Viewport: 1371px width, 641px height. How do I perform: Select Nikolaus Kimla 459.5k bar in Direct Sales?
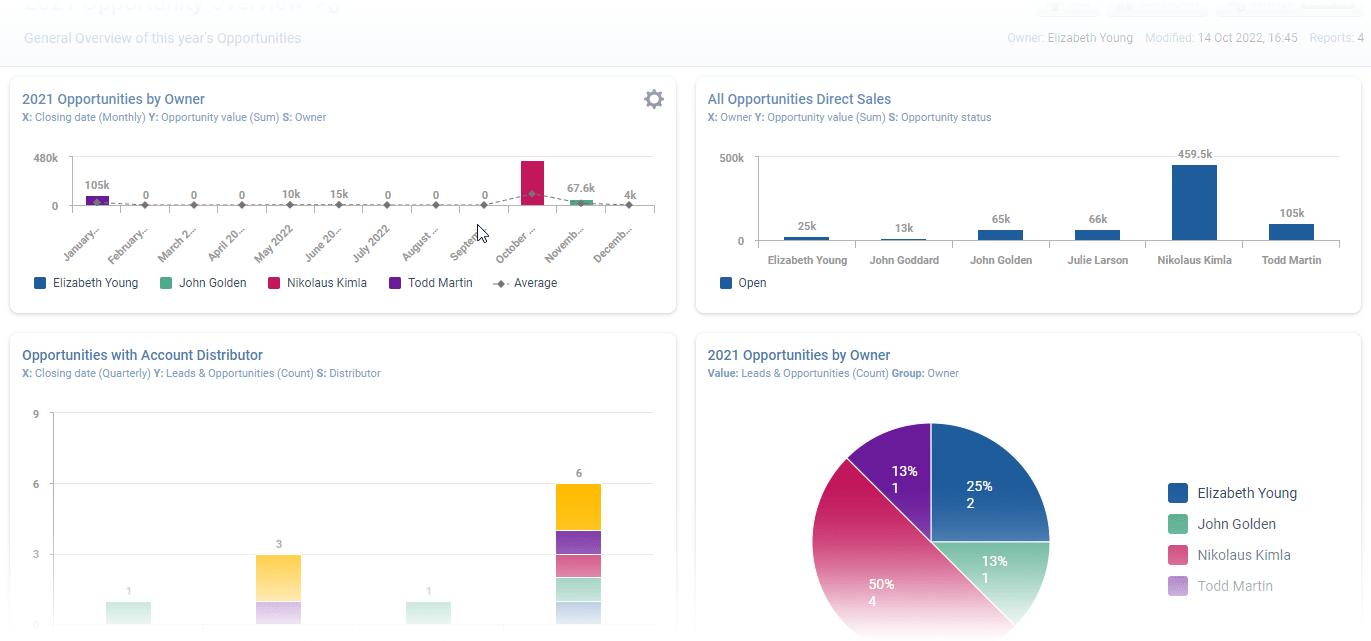[1194, 203]
